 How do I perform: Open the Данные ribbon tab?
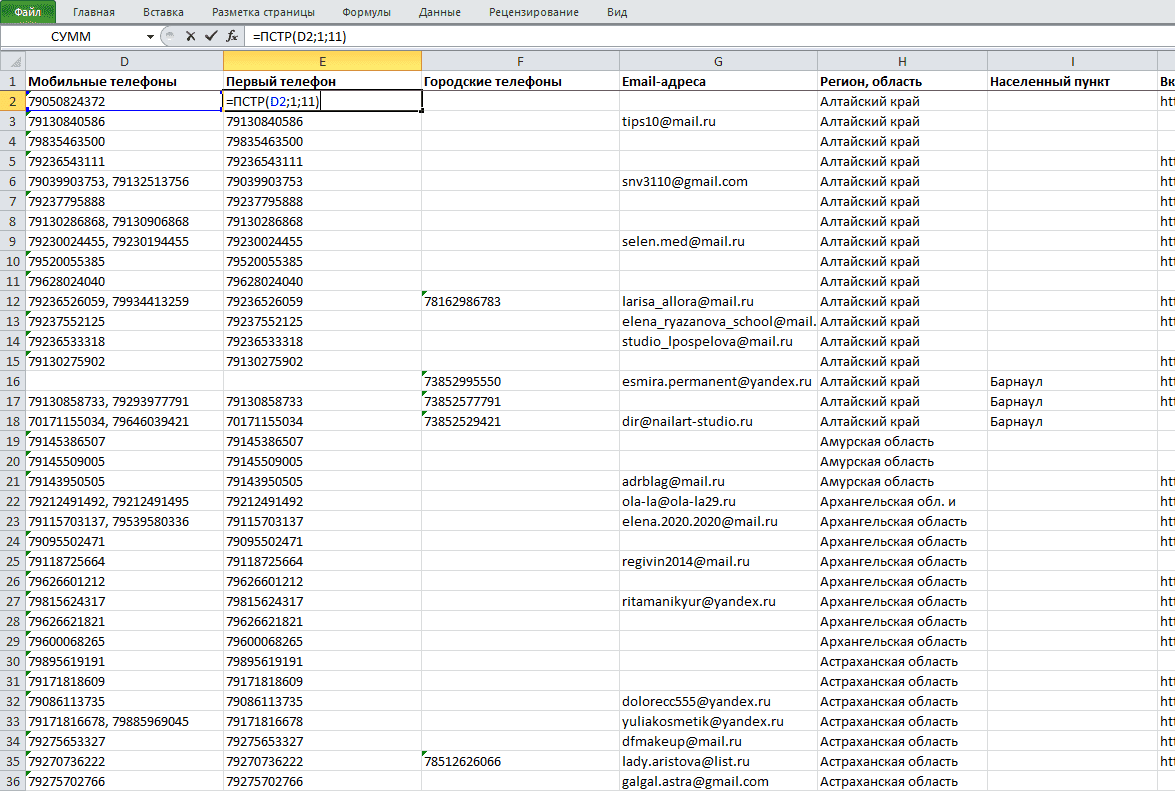[x=440, y=12]
